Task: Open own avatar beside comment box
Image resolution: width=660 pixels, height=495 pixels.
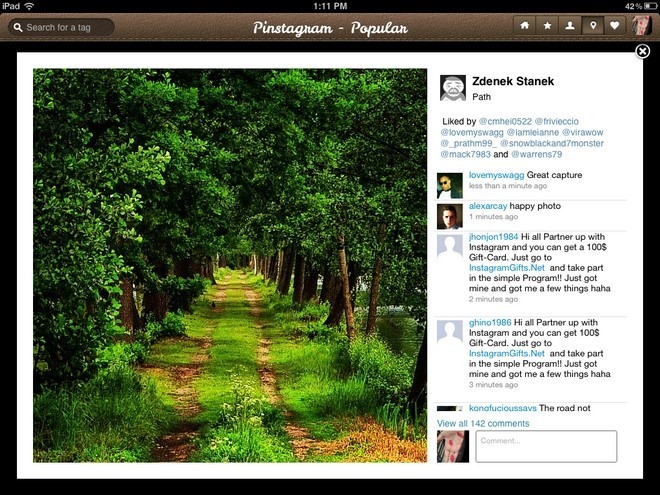Action: [452, 447]
